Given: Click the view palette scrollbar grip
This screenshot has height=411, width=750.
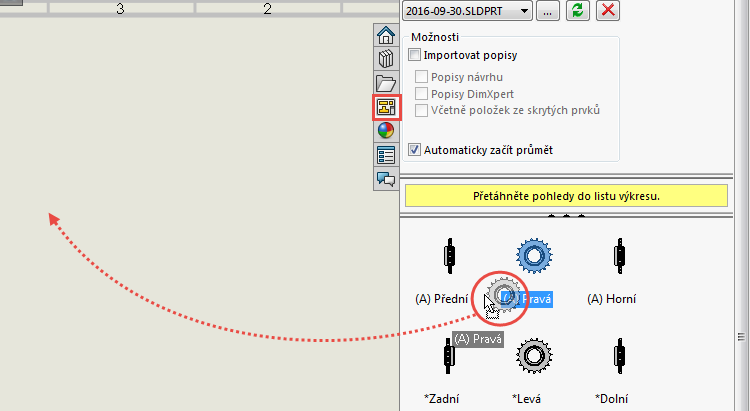Looking at the screenshot, I should tap(741, 337).
